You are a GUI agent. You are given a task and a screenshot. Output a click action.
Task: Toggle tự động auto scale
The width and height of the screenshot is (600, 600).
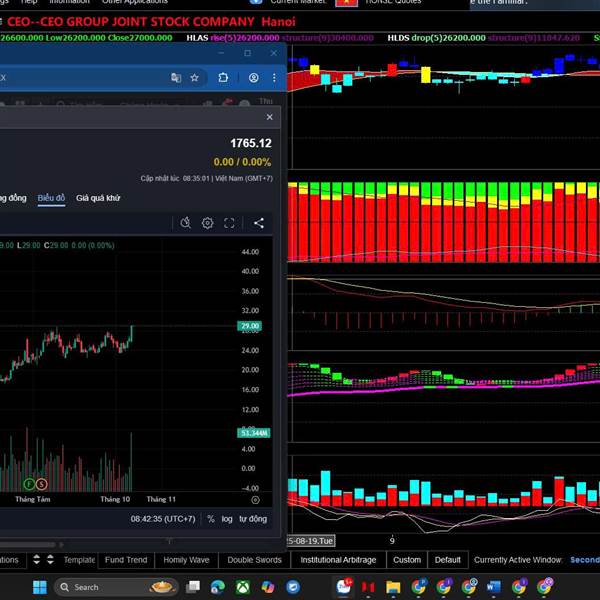click(253, 519)
